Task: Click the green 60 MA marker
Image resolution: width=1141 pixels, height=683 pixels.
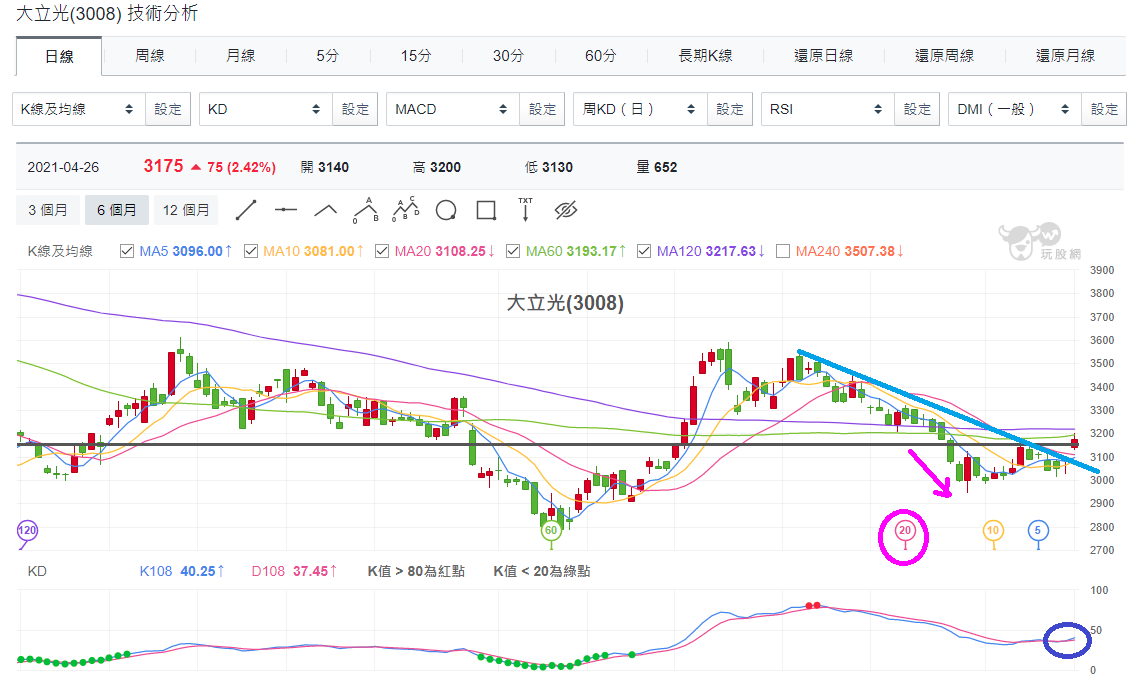Action: click(x=551, y=530)
